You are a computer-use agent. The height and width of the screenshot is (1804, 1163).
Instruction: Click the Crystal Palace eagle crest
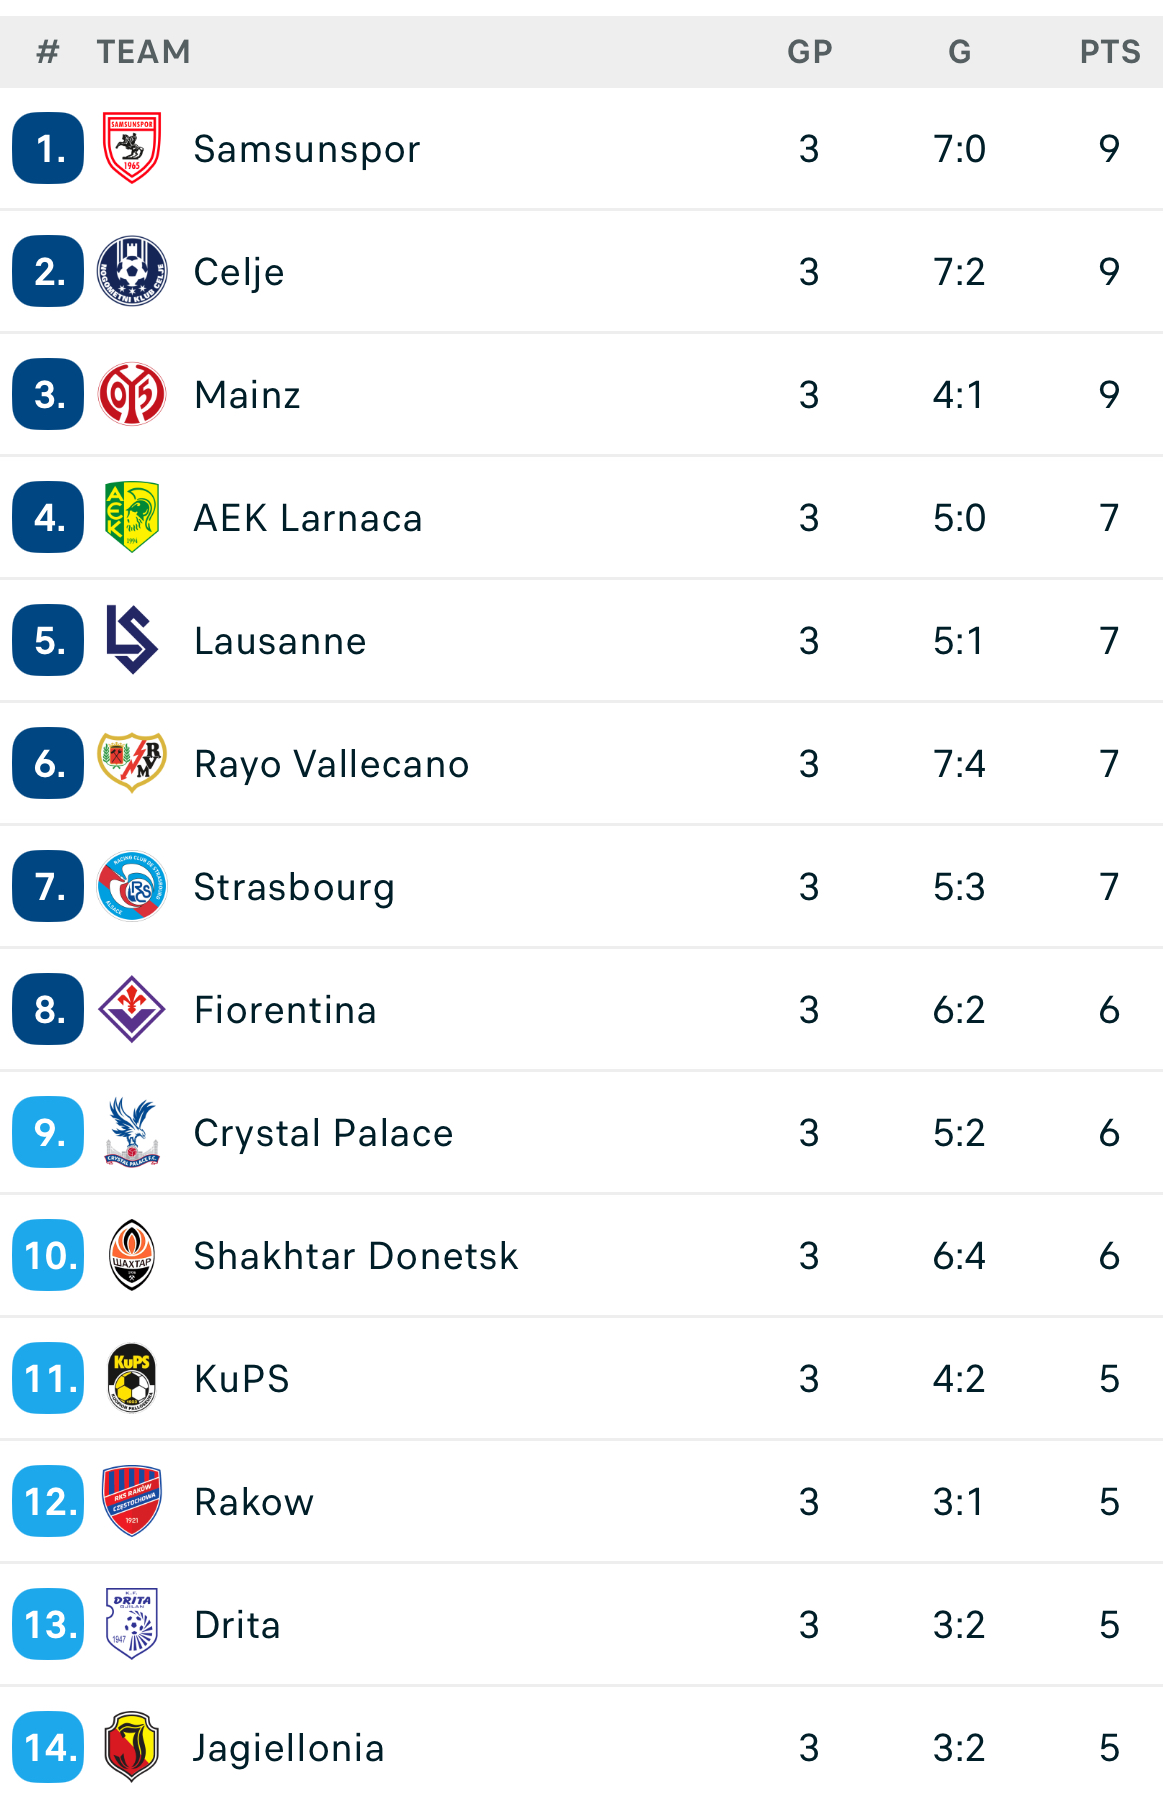pyautogui.click(x=132, y=1132)
